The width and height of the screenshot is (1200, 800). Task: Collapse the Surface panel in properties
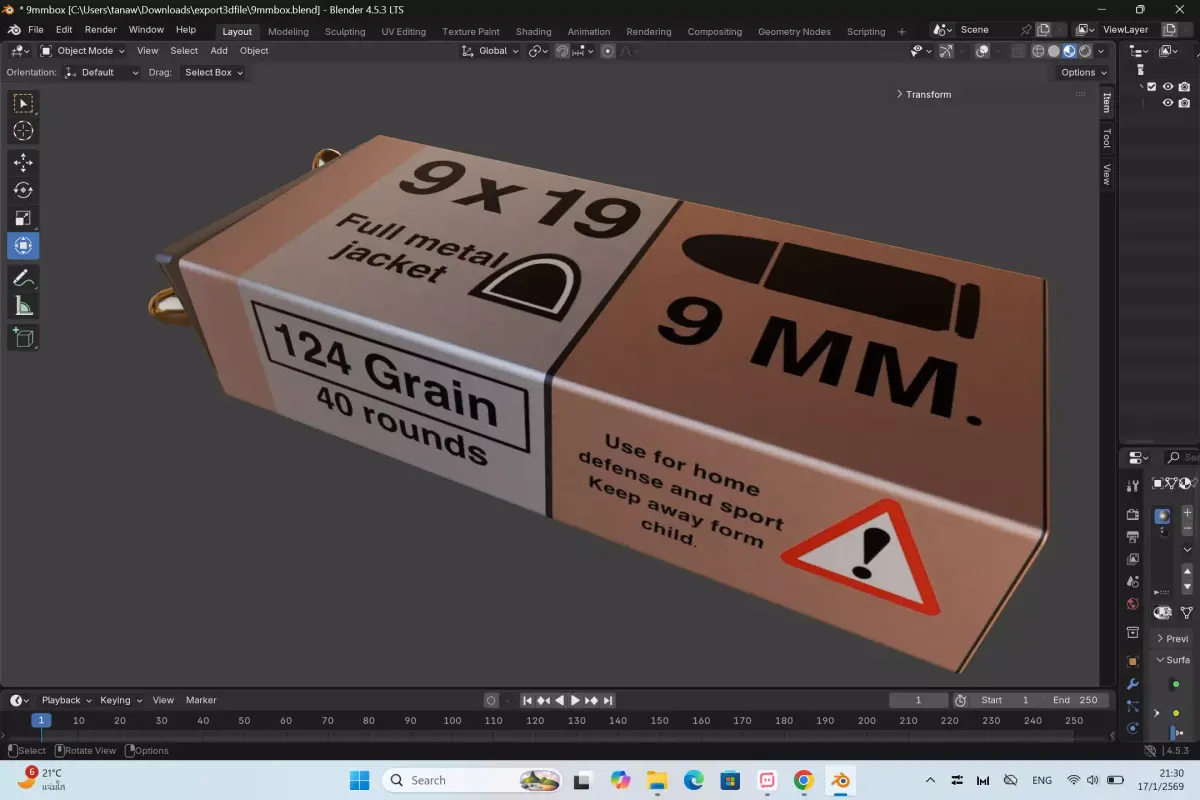click(x=1174, y=660)
